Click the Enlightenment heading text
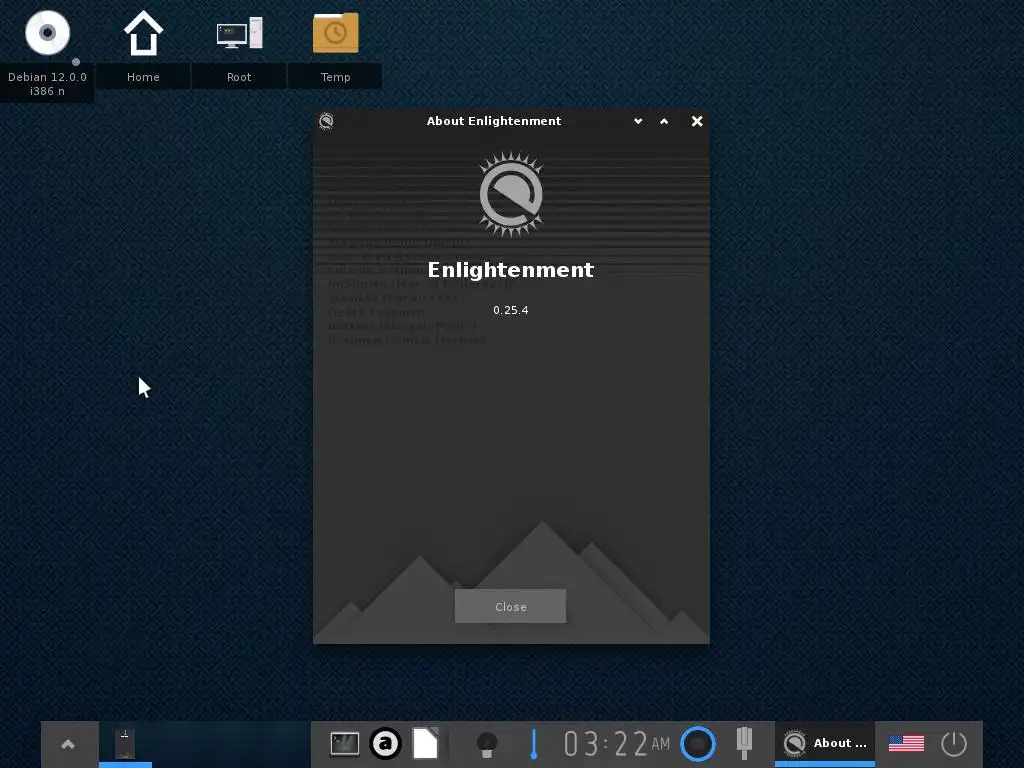The image size is (1024, 768). coord(511,270)
